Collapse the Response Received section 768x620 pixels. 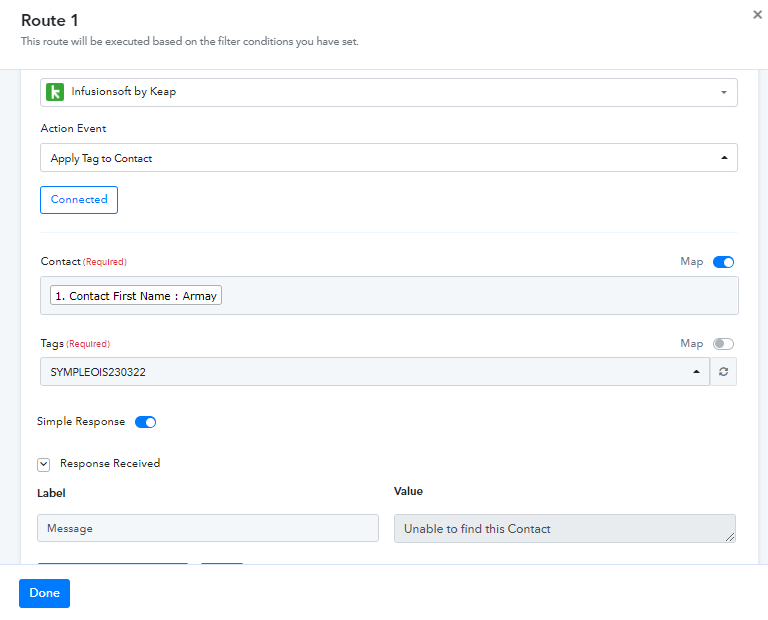44,464
